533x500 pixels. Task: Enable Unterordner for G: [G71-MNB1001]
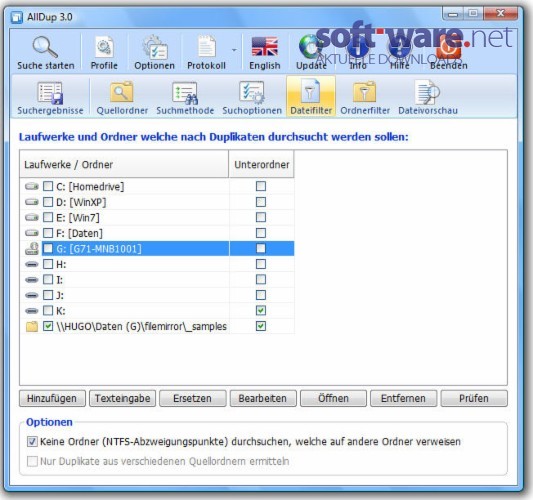click(x=261, y=248)
